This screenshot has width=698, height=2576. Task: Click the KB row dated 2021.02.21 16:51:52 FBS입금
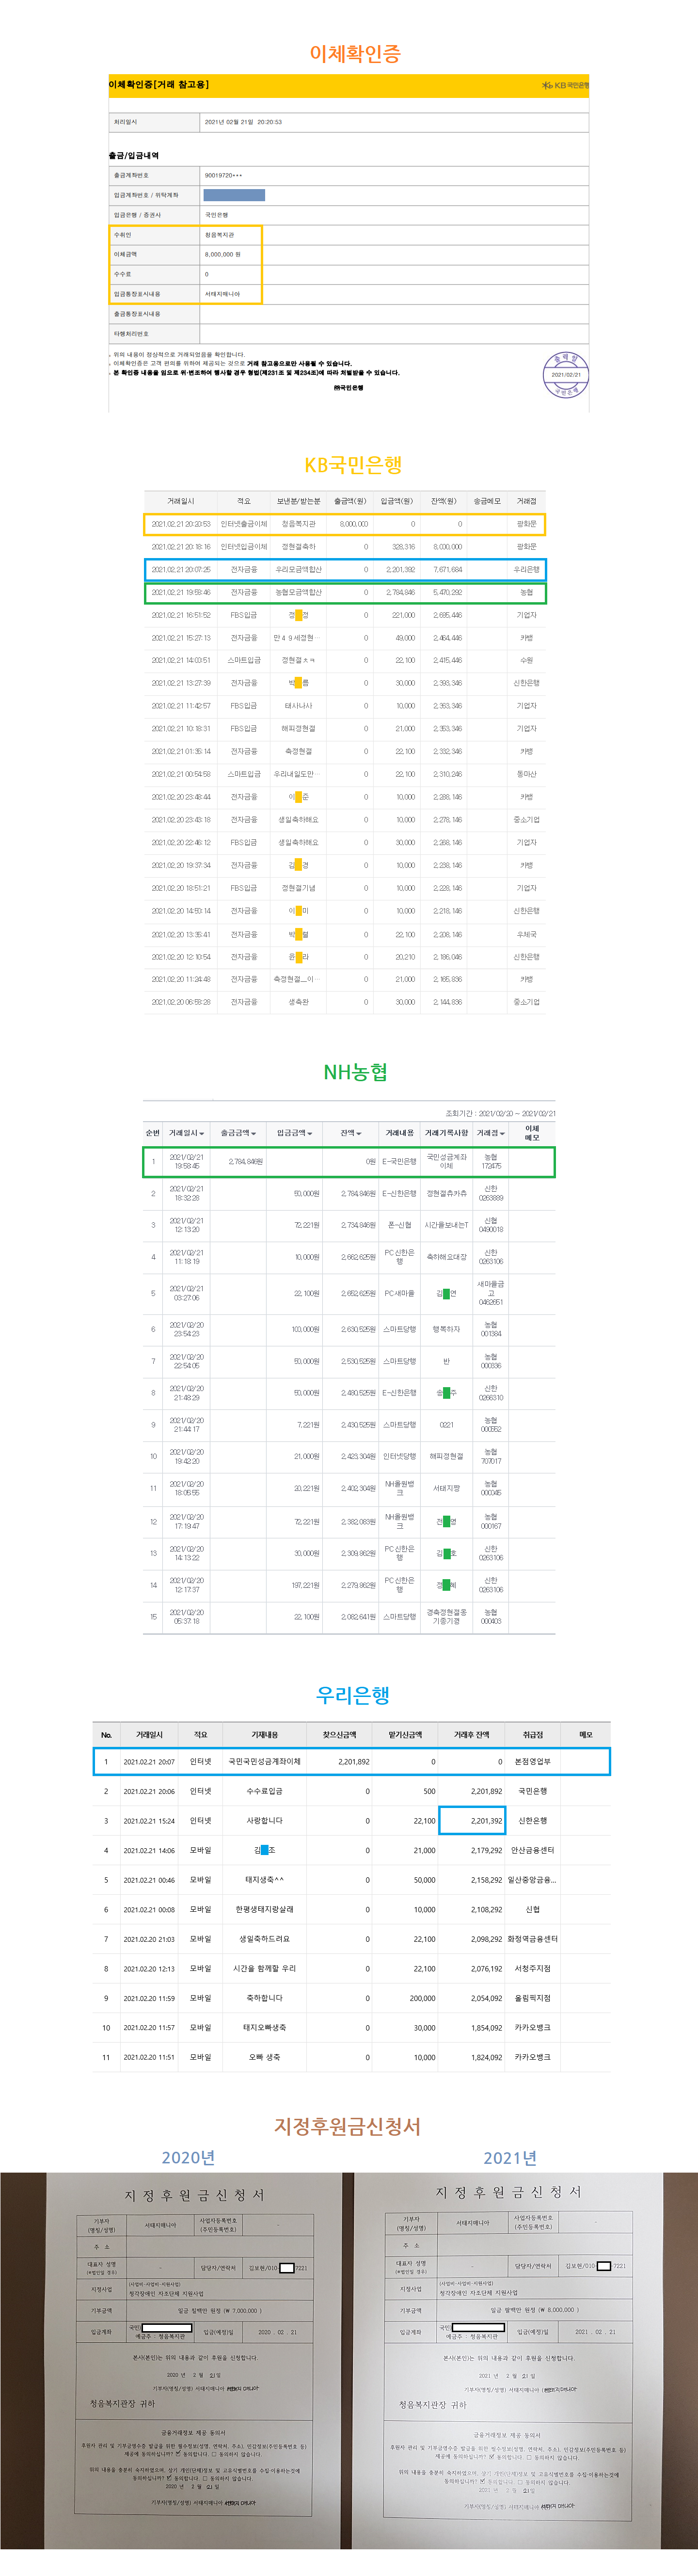click(x=344, y=615)
